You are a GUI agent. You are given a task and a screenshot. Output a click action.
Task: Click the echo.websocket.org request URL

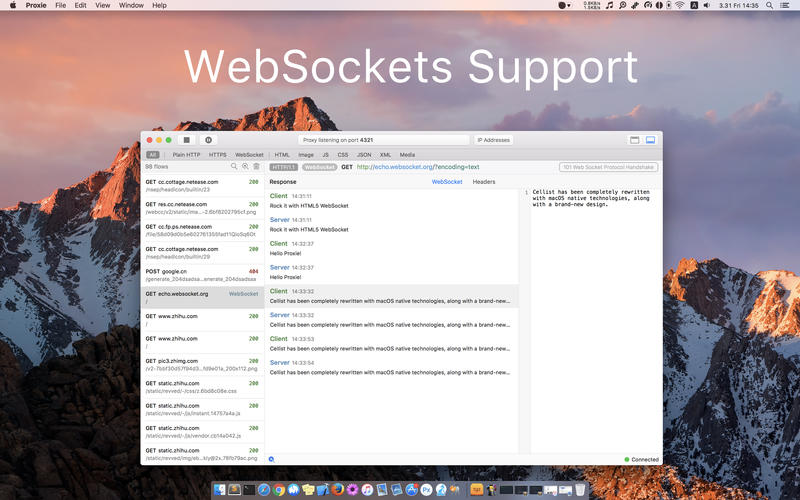click(x=418, y=167)
